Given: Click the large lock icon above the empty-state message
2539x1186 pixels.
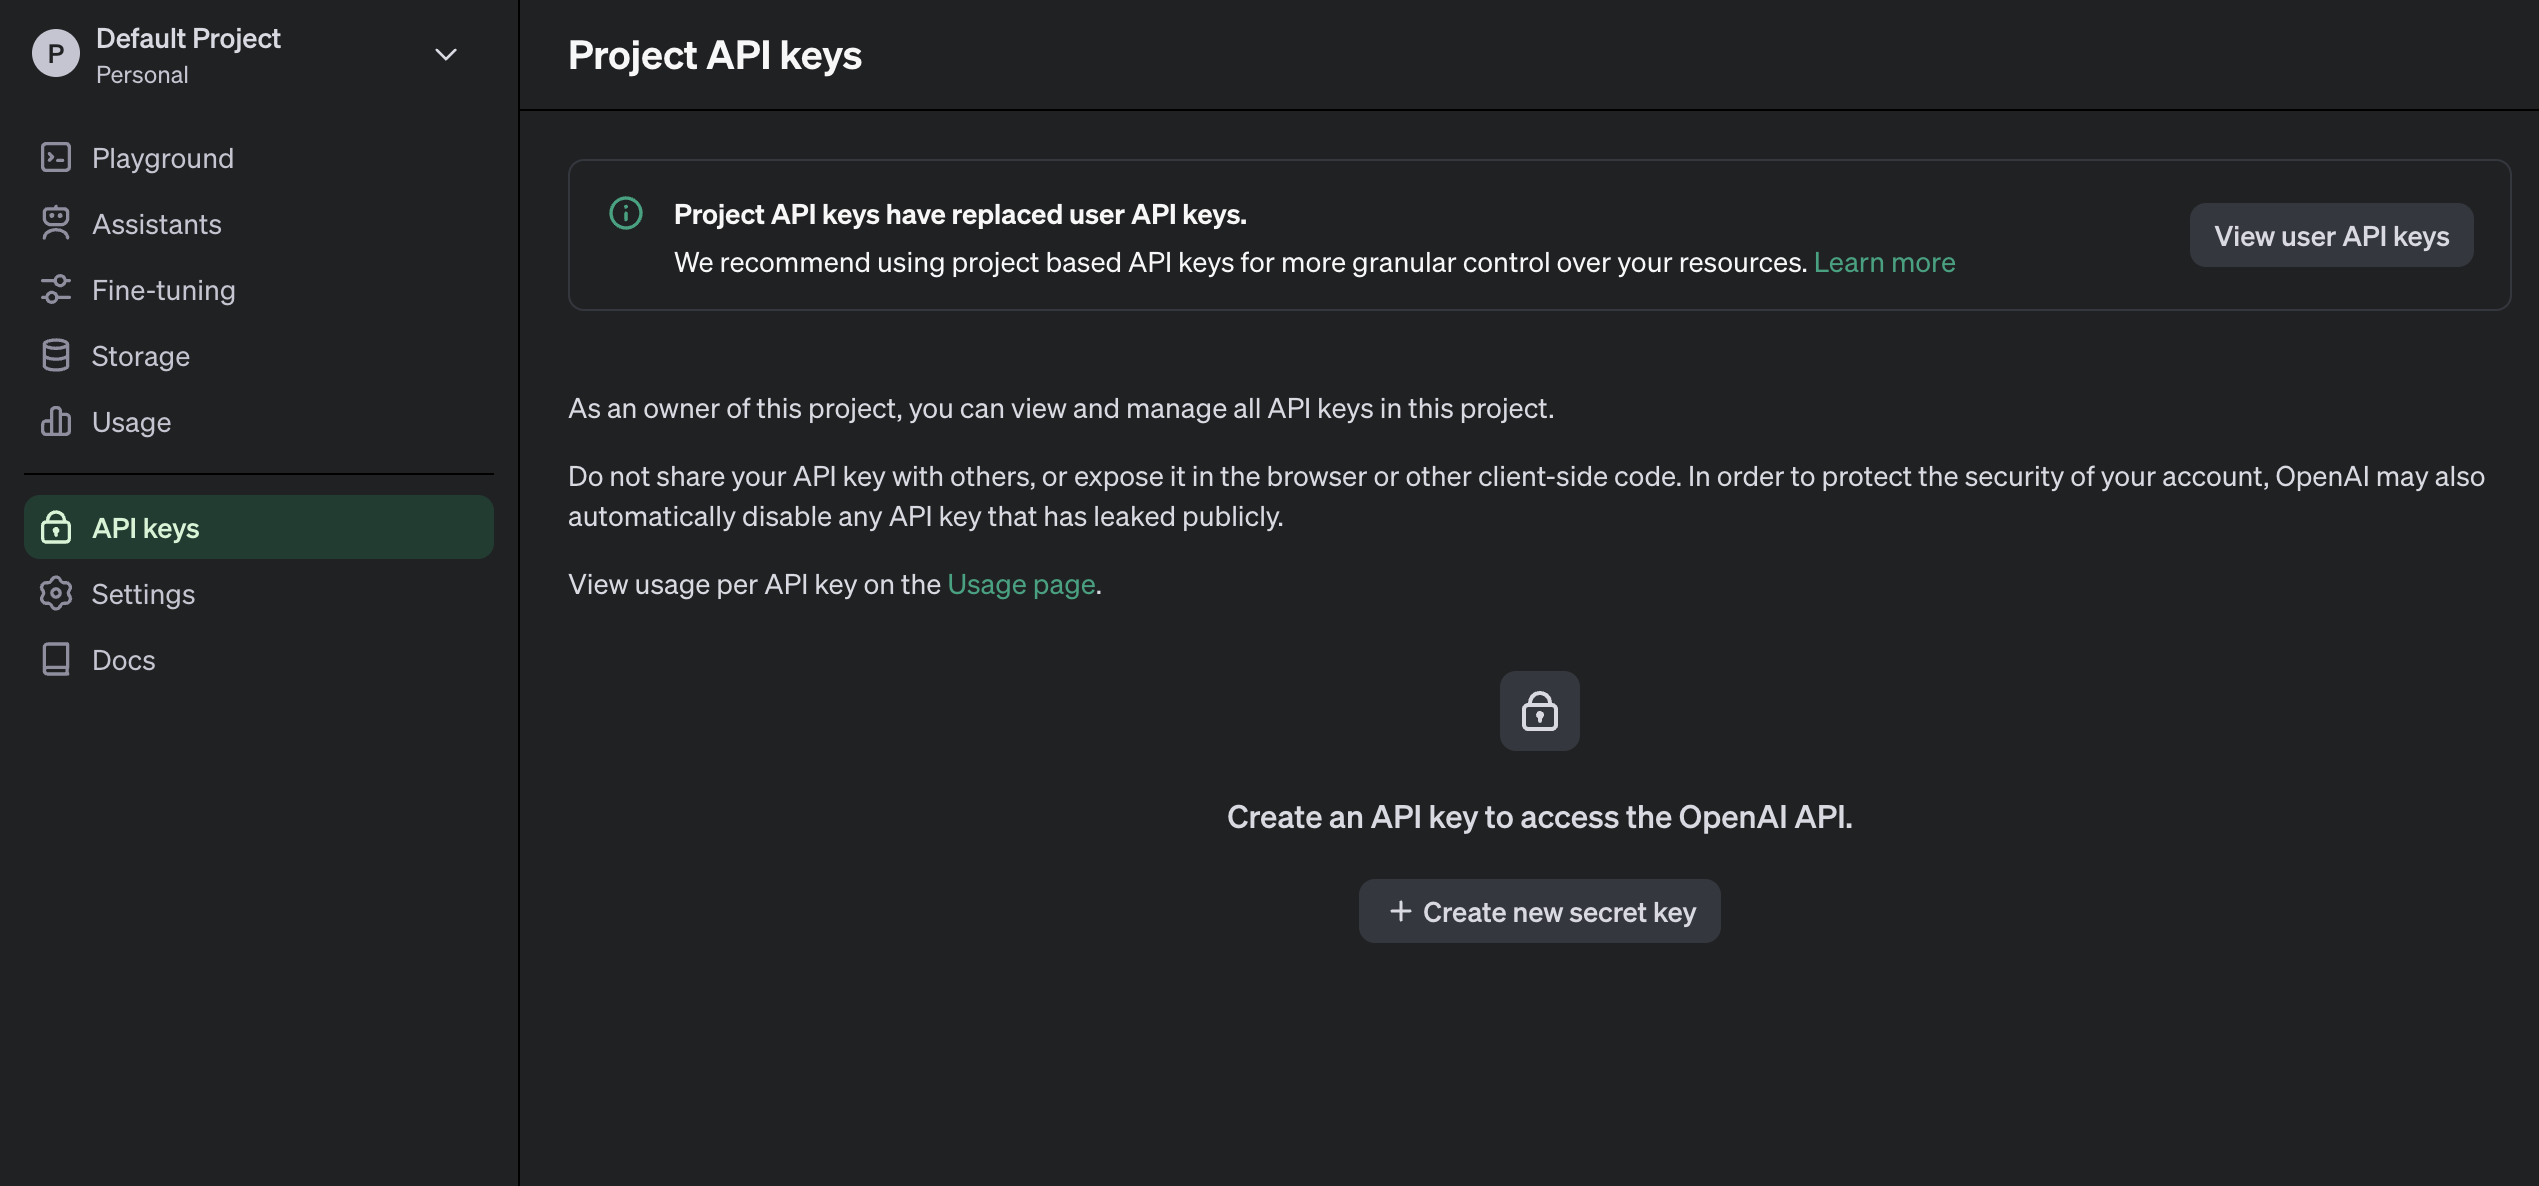Looking at the screenshot, I should [1540, 711].
